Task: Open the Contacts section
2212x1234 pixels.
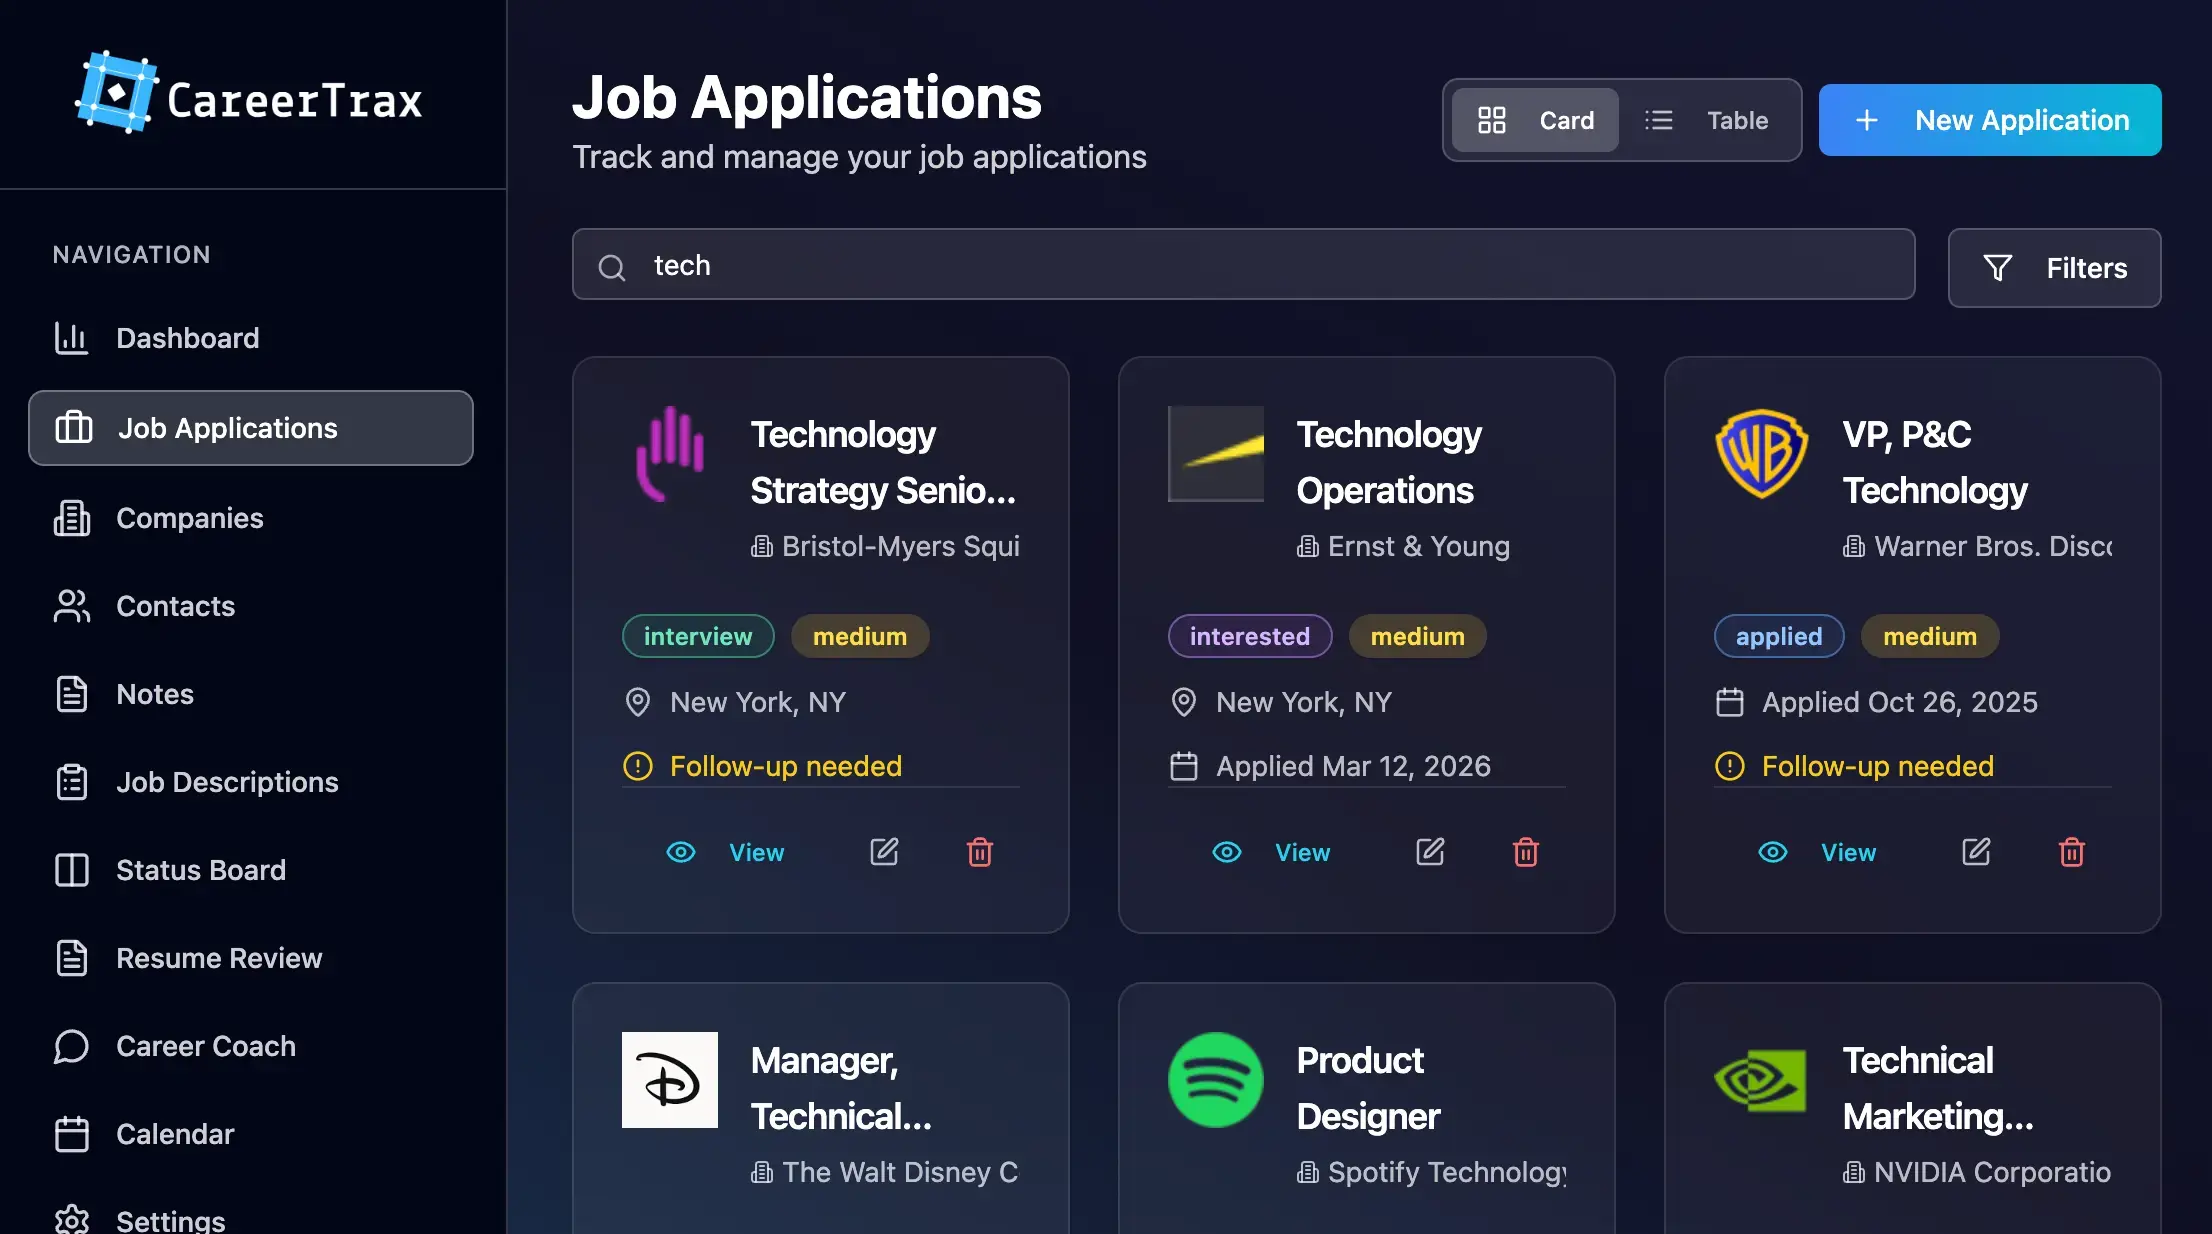Action: click(175, 606)
